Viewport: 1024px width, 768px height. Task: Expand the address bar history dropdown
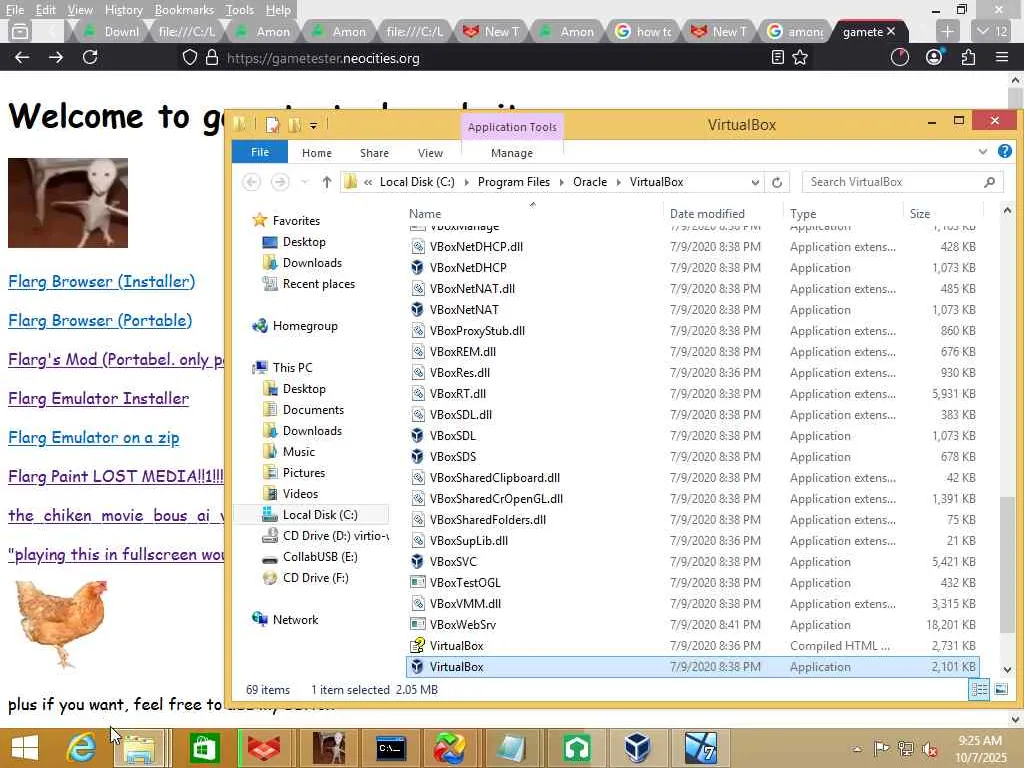click(x=755, y=182)
